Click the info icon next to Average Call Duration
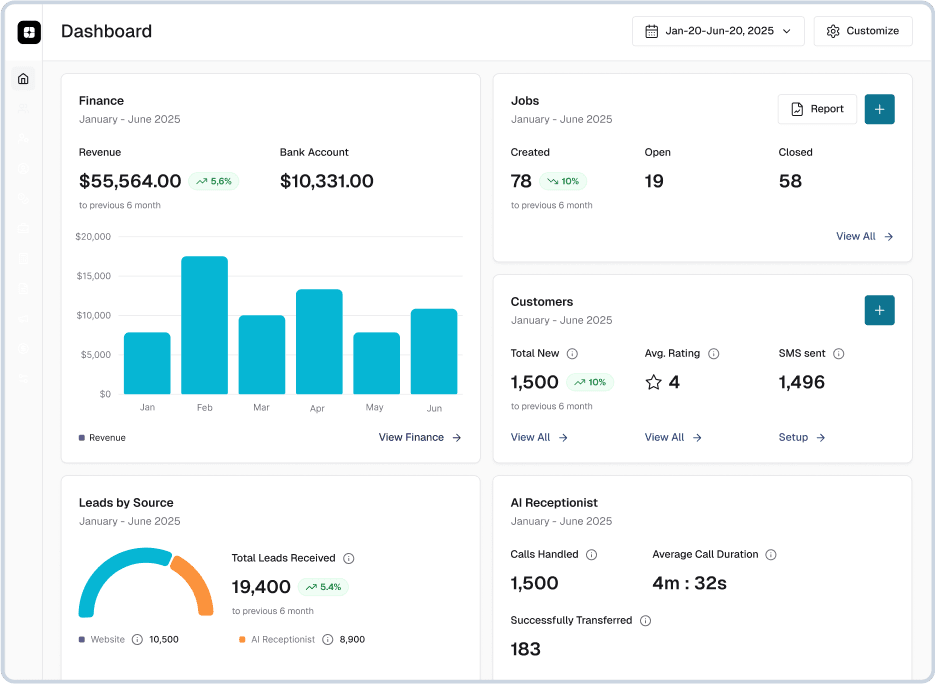The width and height of the screenshot is (935, 684). click(x=770, y=555)
